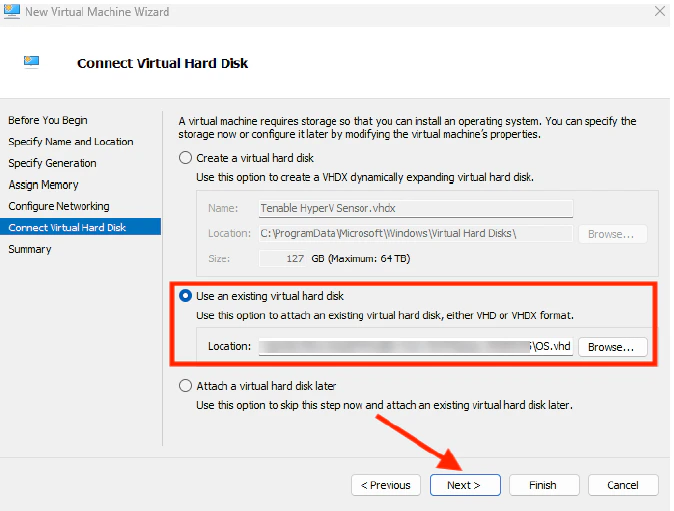This screenshot has width=674, height=511.
Task: Click the 'GB (Maximum: 64 TB)' text
Action: pos(361,259)
